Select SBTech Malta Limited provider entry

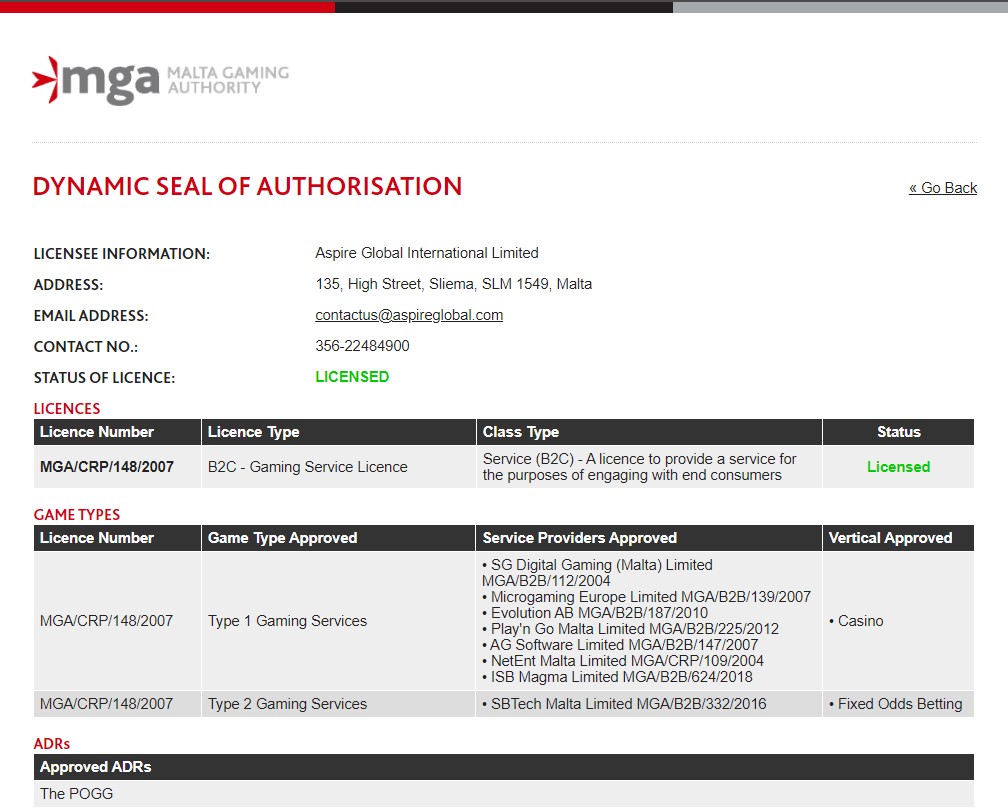point(624,704)
